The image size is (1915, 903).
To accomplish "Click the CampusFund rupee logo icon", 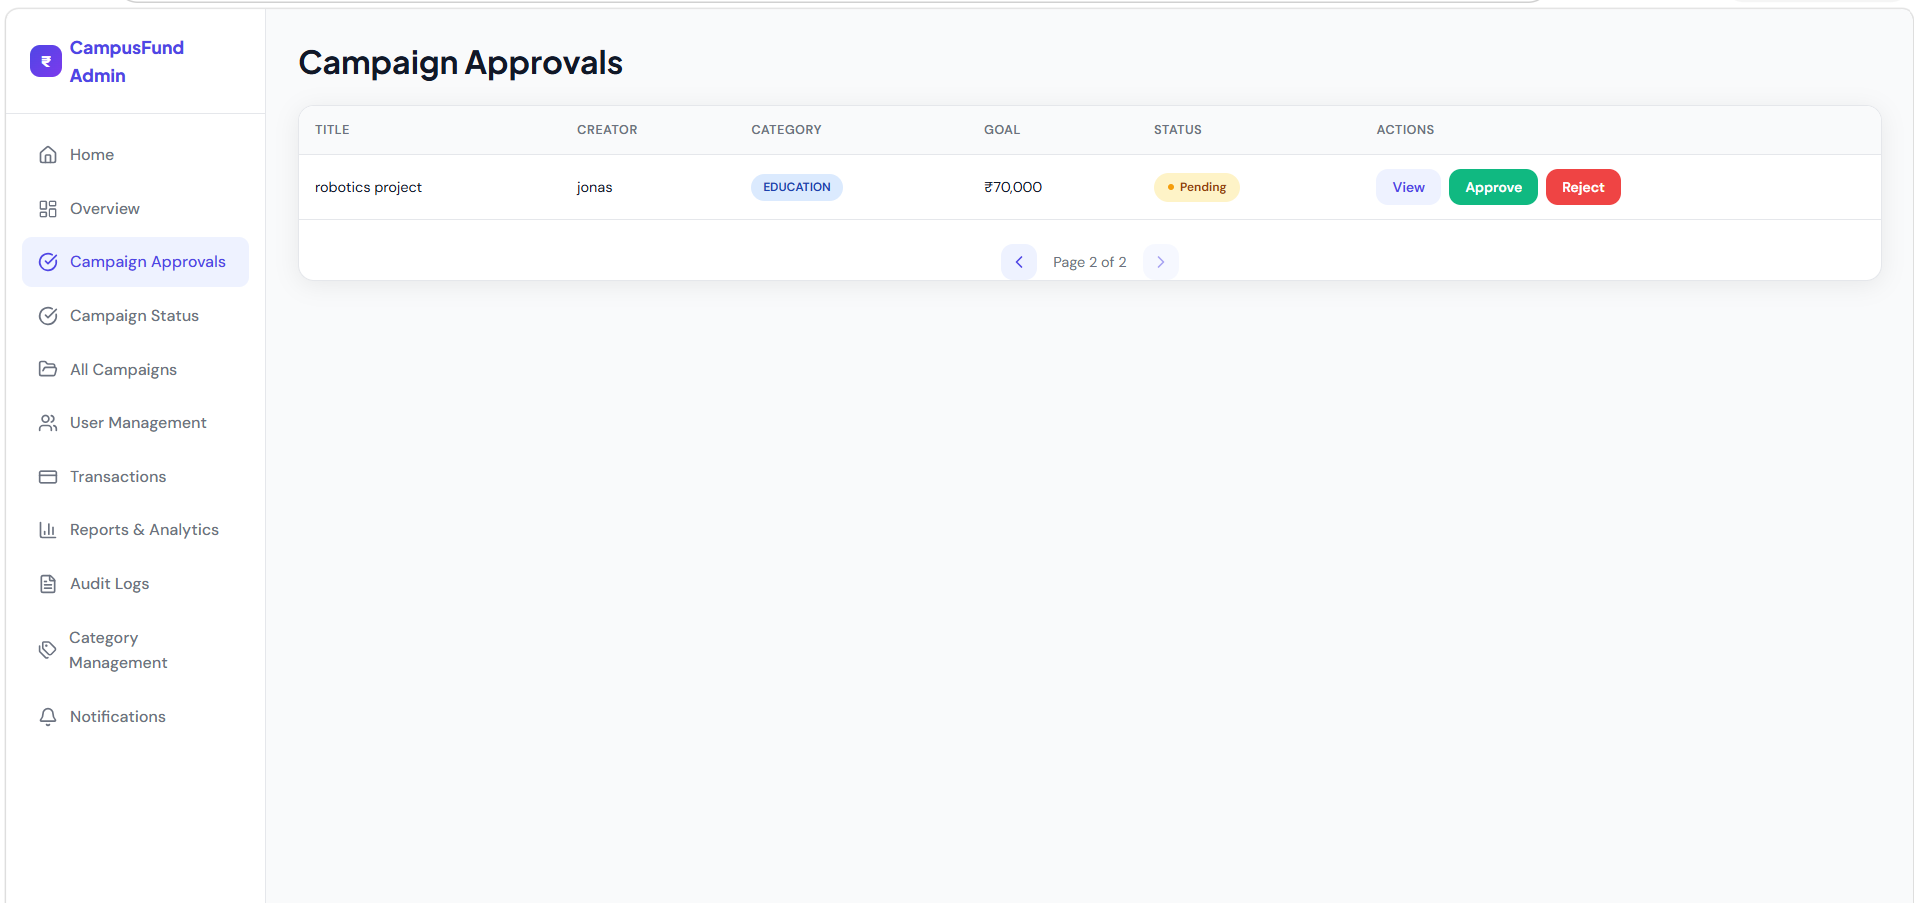I will pyautogui.click(x=46, y=61).
